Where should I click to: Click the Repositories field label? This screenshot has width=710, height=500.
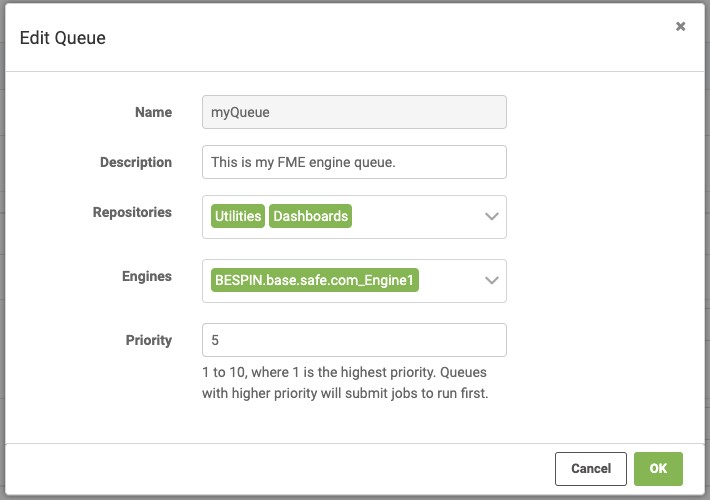(x=132, y=212)
